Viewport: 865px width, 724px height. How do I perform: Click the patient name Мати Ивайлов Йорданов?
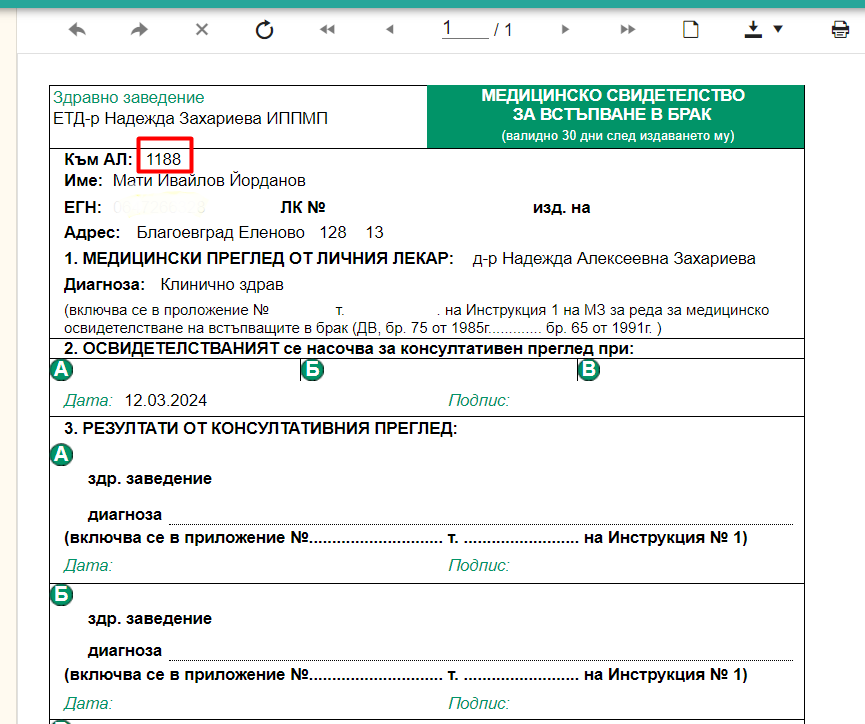209,180
